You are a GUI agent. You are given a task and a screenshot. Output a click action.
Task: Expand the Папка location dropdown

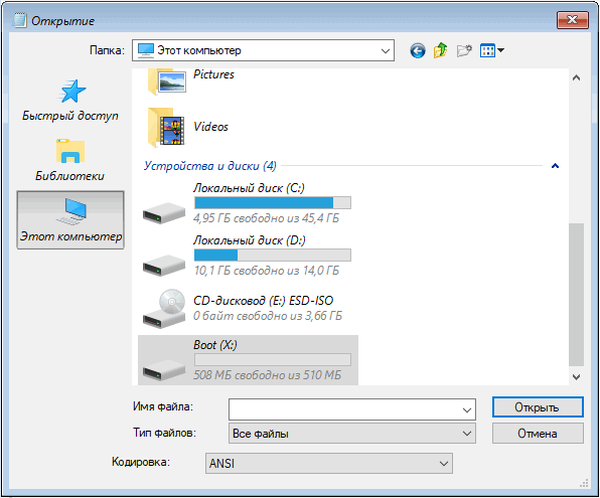click(385, 50)
